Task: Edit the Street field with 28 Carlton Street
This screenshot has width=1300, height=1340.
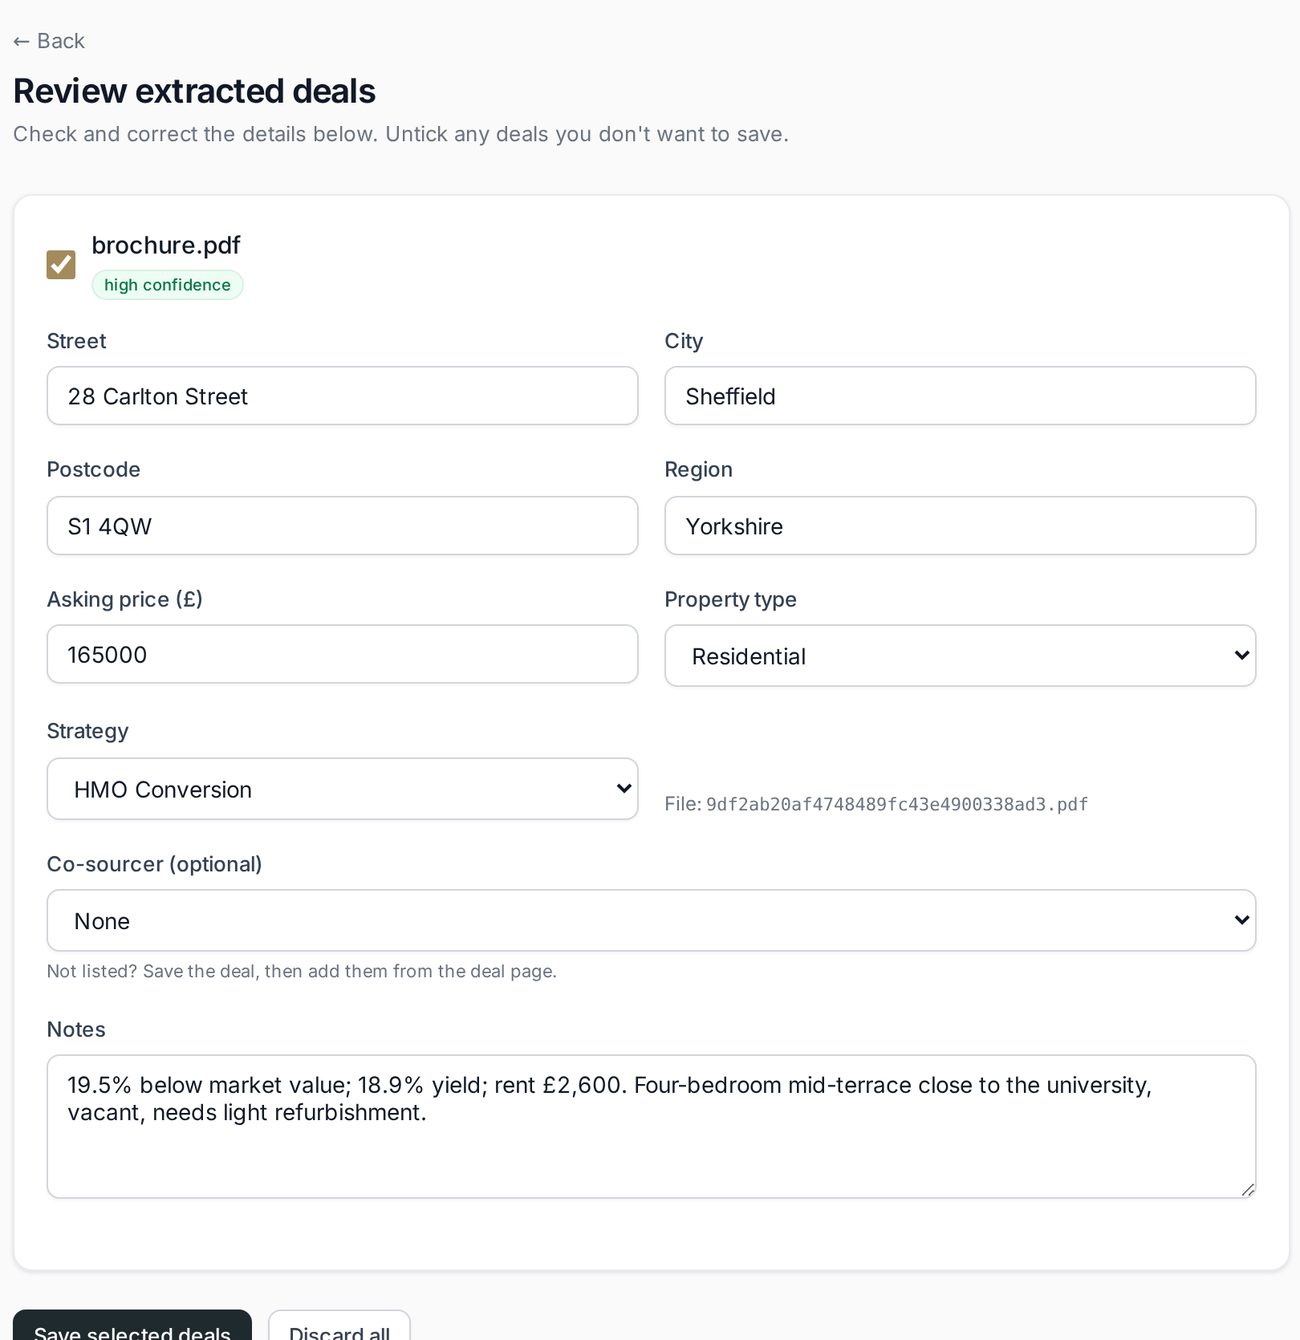Action: click(342, 396)
